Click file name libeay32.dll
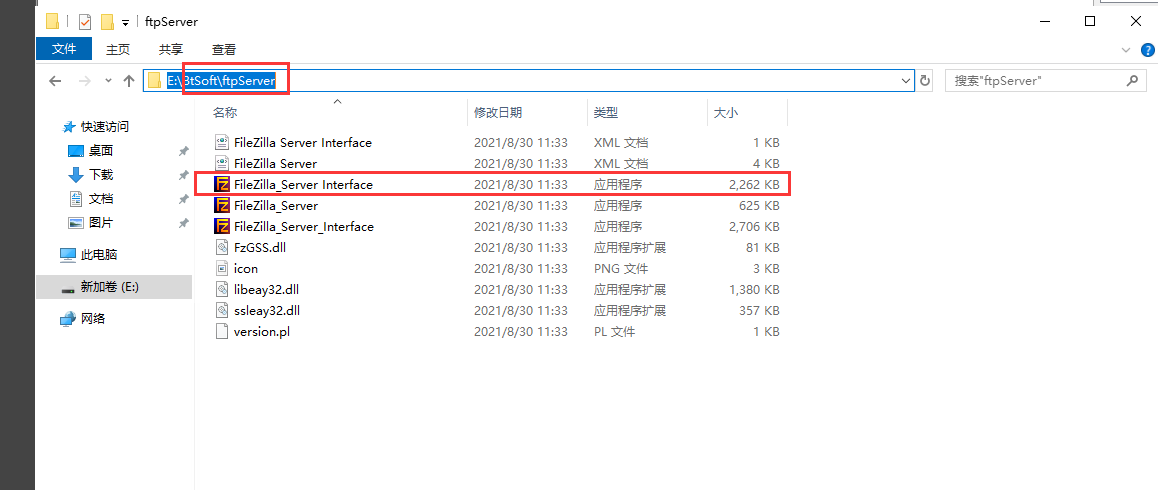This screenshot has width=1158, height=490. (x=266, y=290)
